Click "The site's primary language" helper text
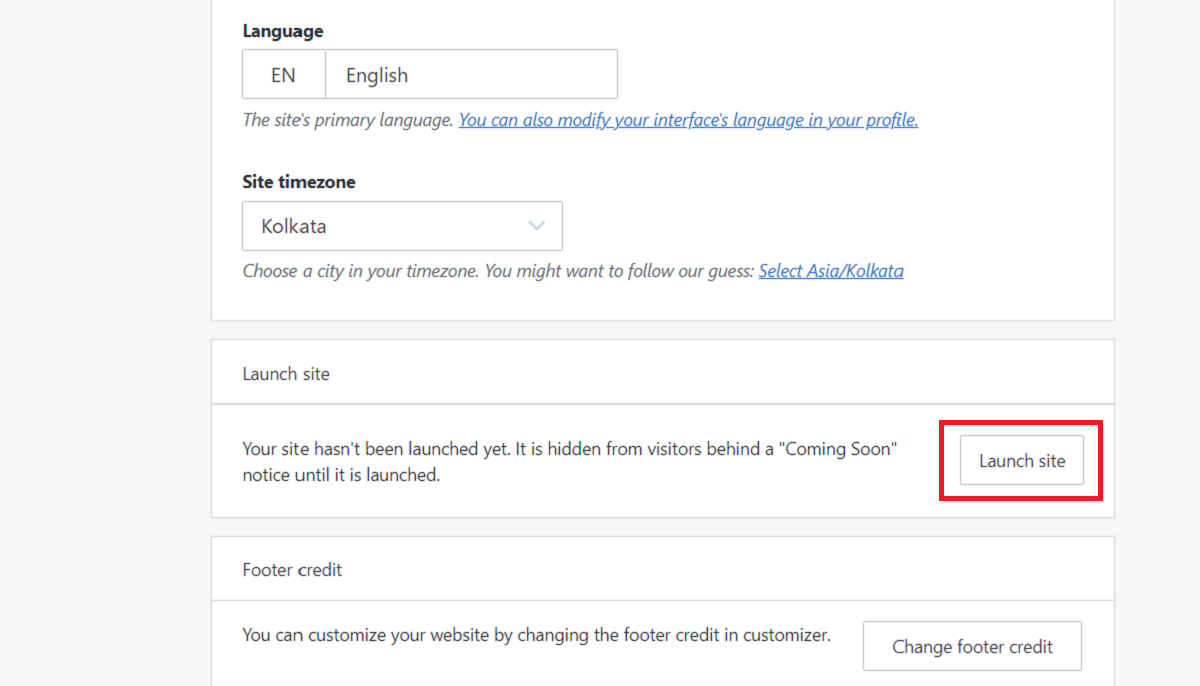 [348, 120]
